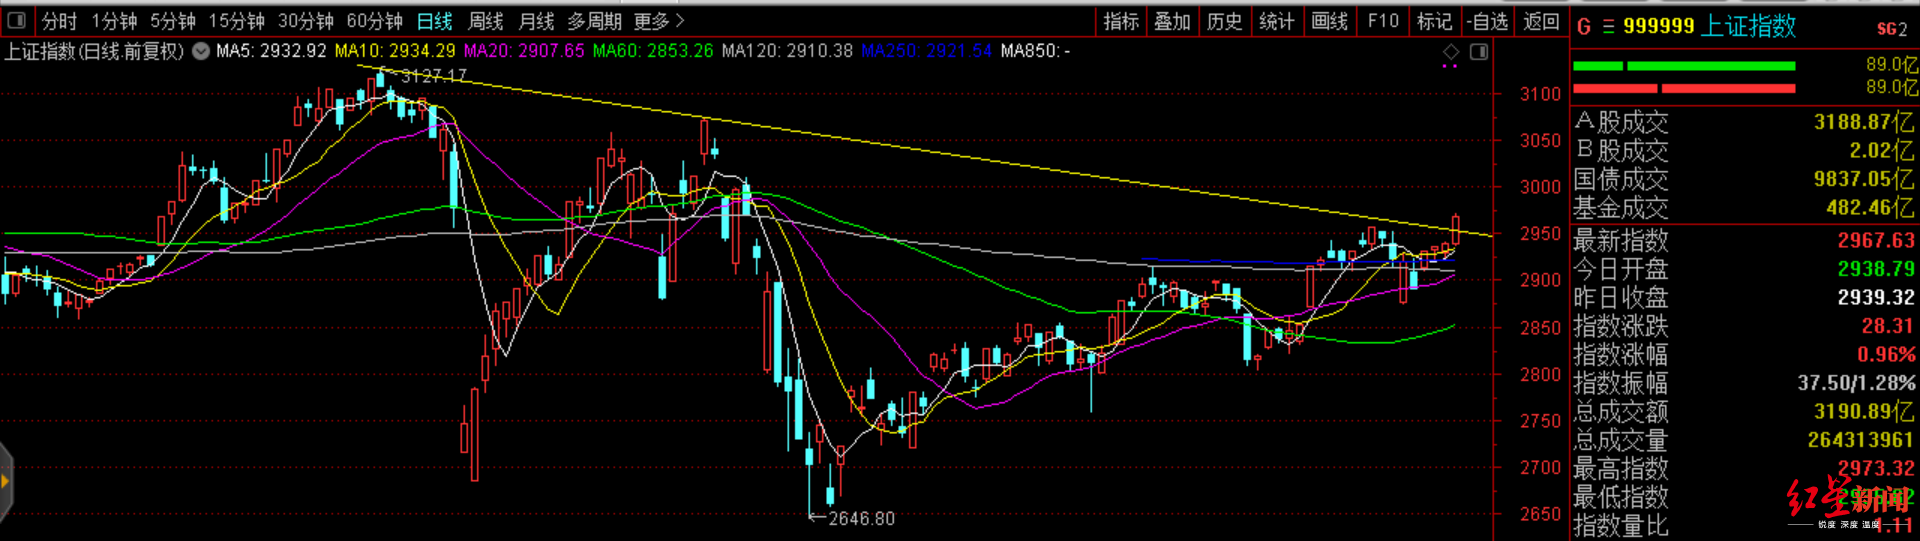The width and height of the screenshot is (1920, 541).
Task: Toggle the left panel layout icon
Action: coord(17,21)
